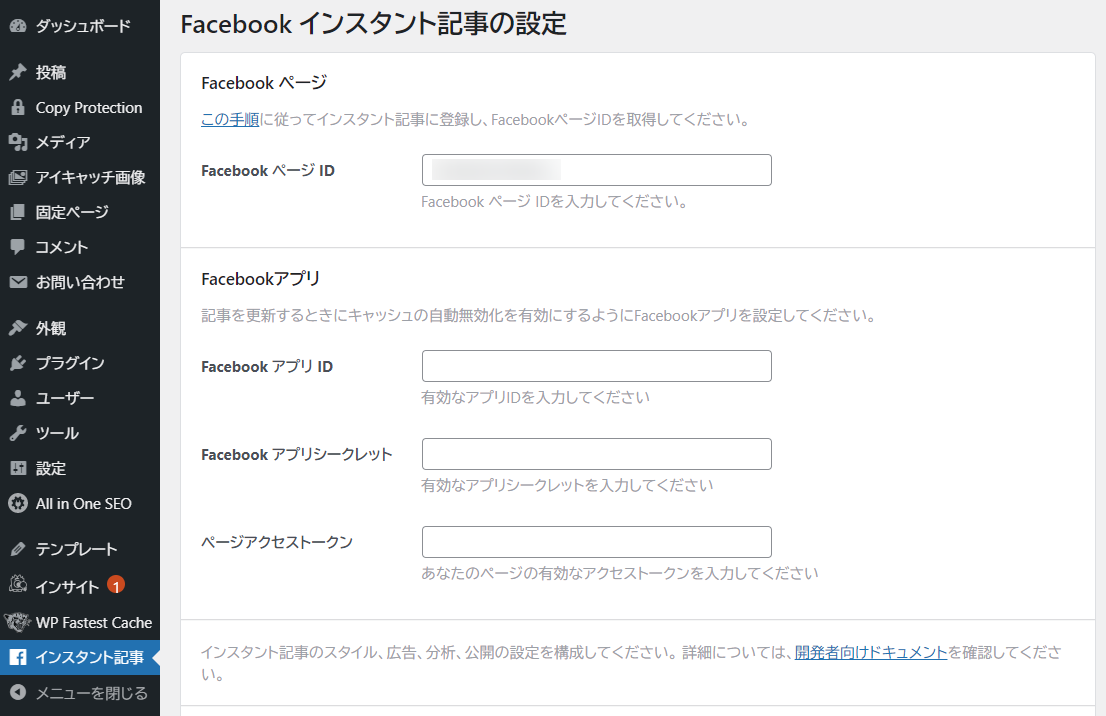Click the images icon beside アイキャッチ画像

click(18, 177)
